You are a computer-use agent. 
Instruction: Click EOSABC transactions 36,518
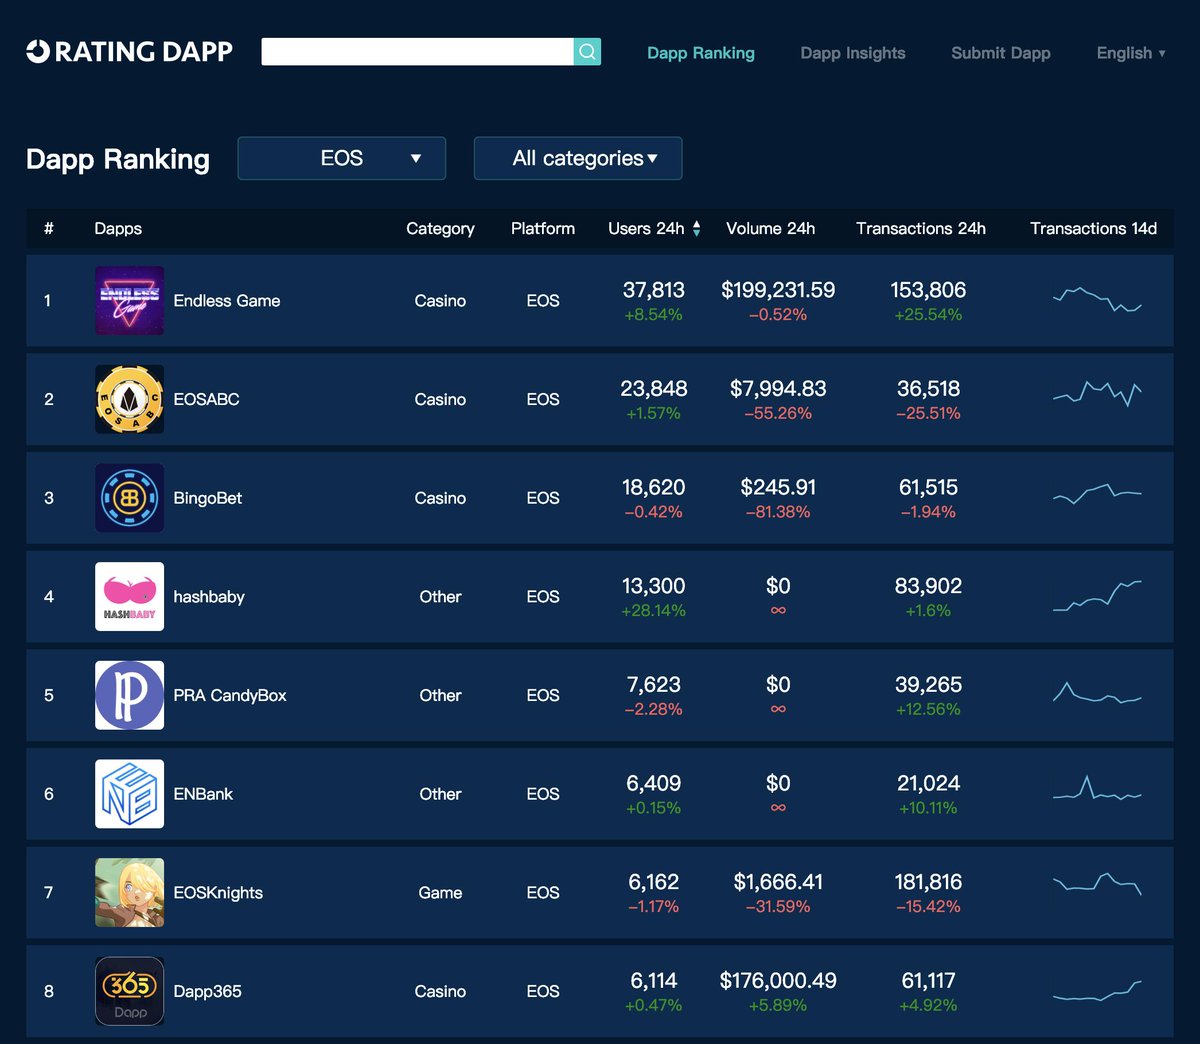(x=928, y=389)
